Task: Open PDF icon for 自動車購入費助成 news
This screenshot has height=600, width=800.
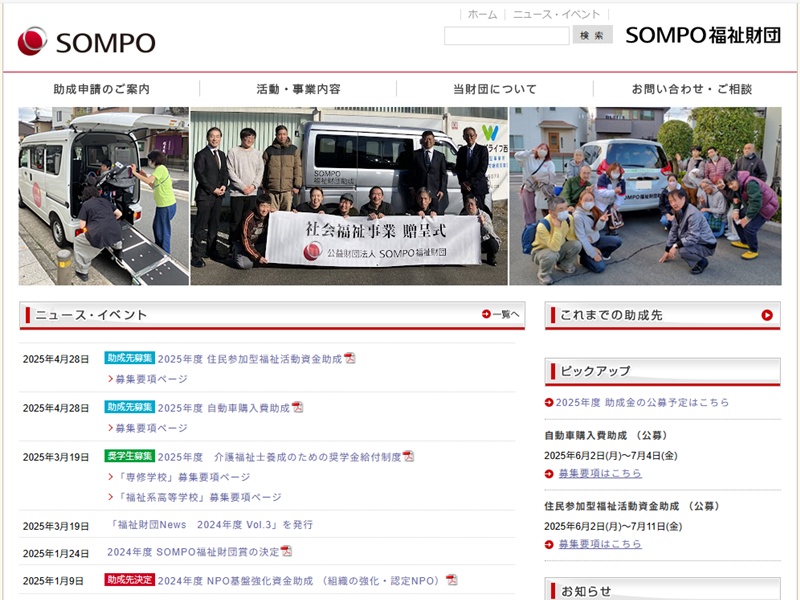Action: click(297, 407)
